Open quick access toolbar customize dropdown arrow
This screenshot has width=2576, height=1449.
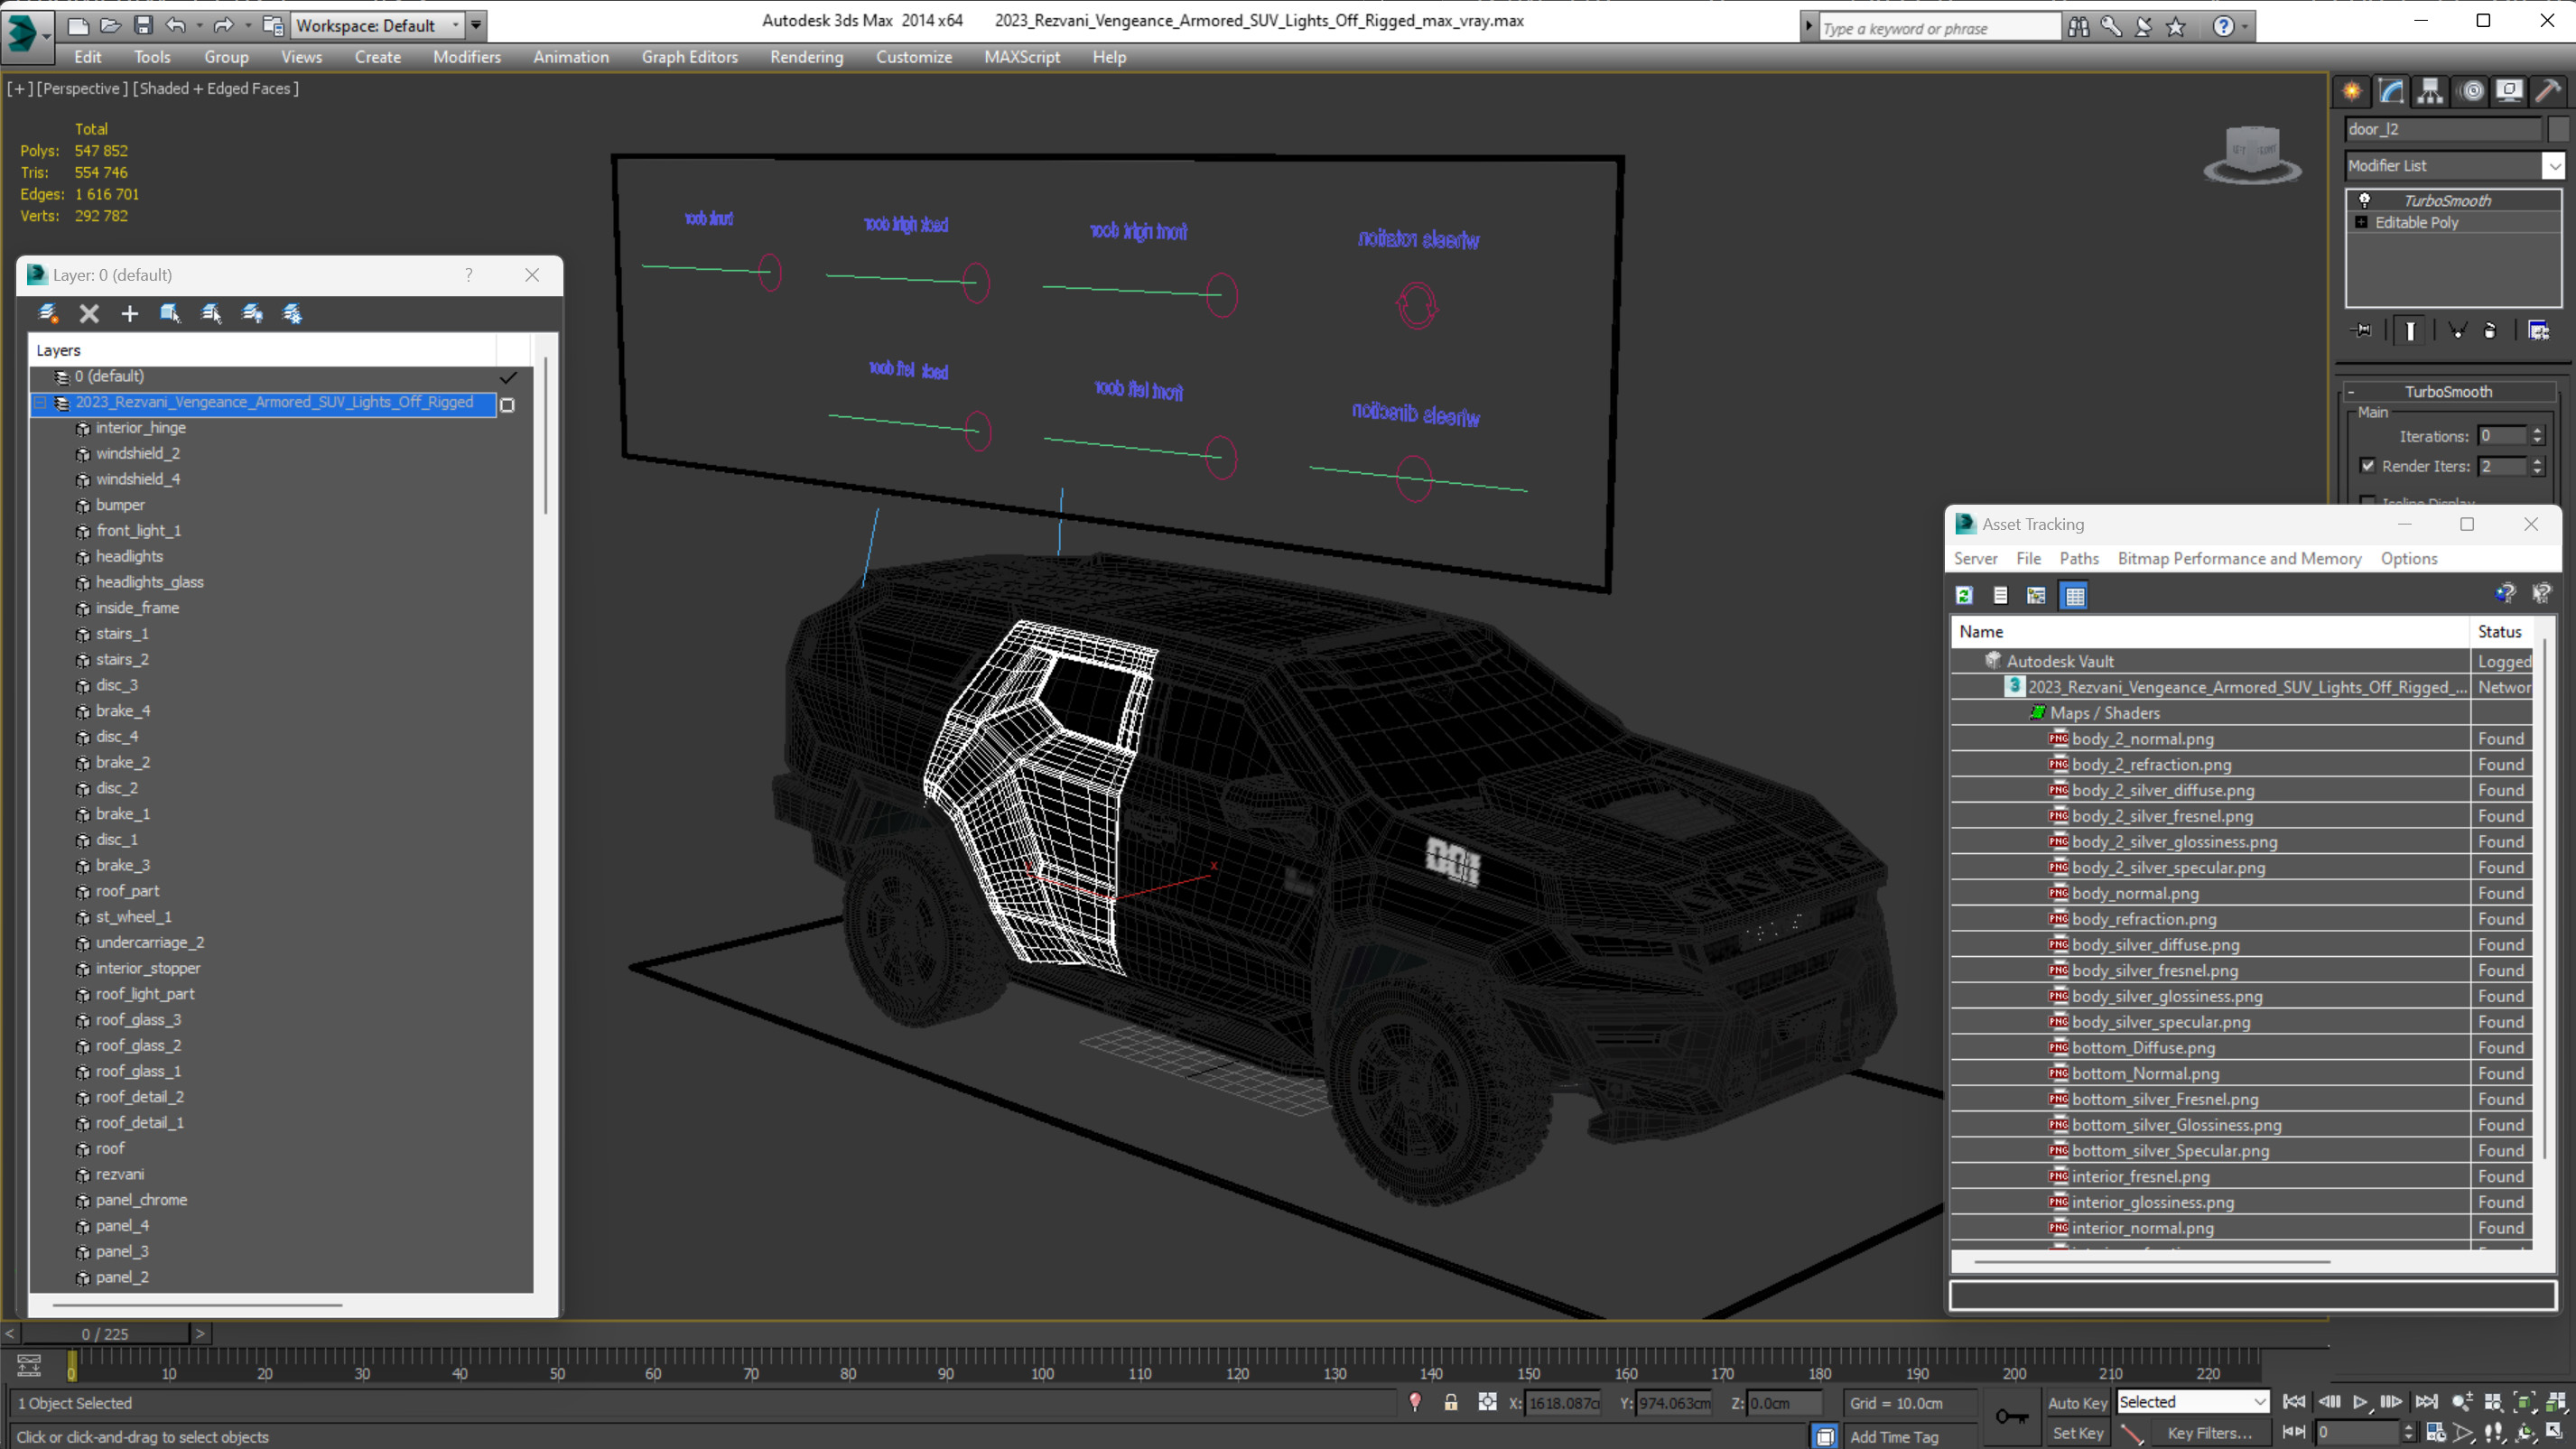click(476, 25)
